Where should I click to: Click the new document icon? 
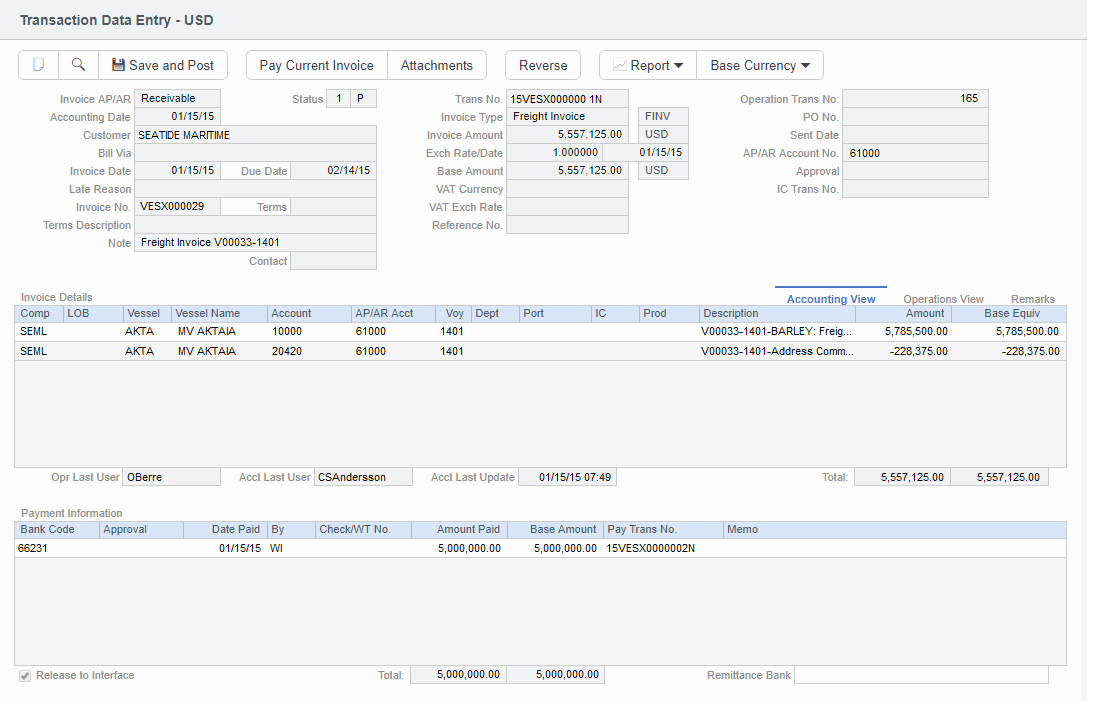(39, 65)
